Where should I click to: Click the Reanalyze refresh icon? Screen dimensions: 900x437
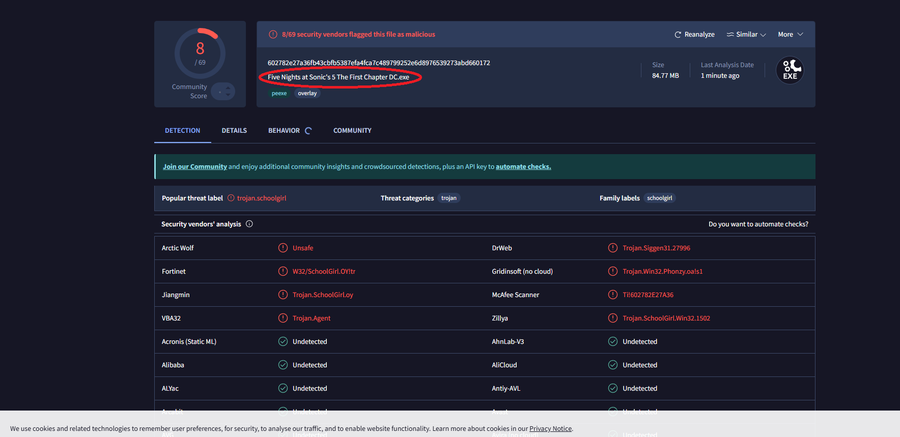click(678, 34)
